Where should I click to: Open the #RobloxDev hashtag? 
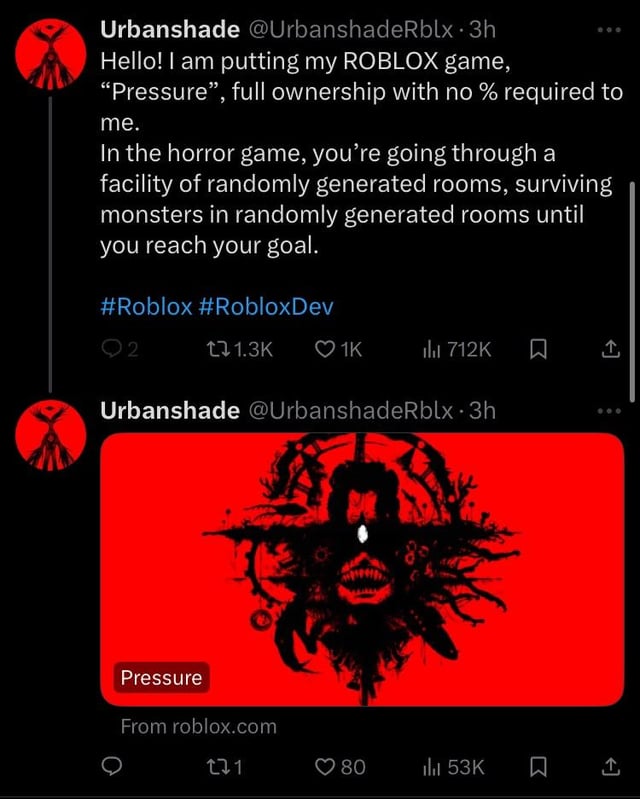pyautogui.click(x=266, y=306)
